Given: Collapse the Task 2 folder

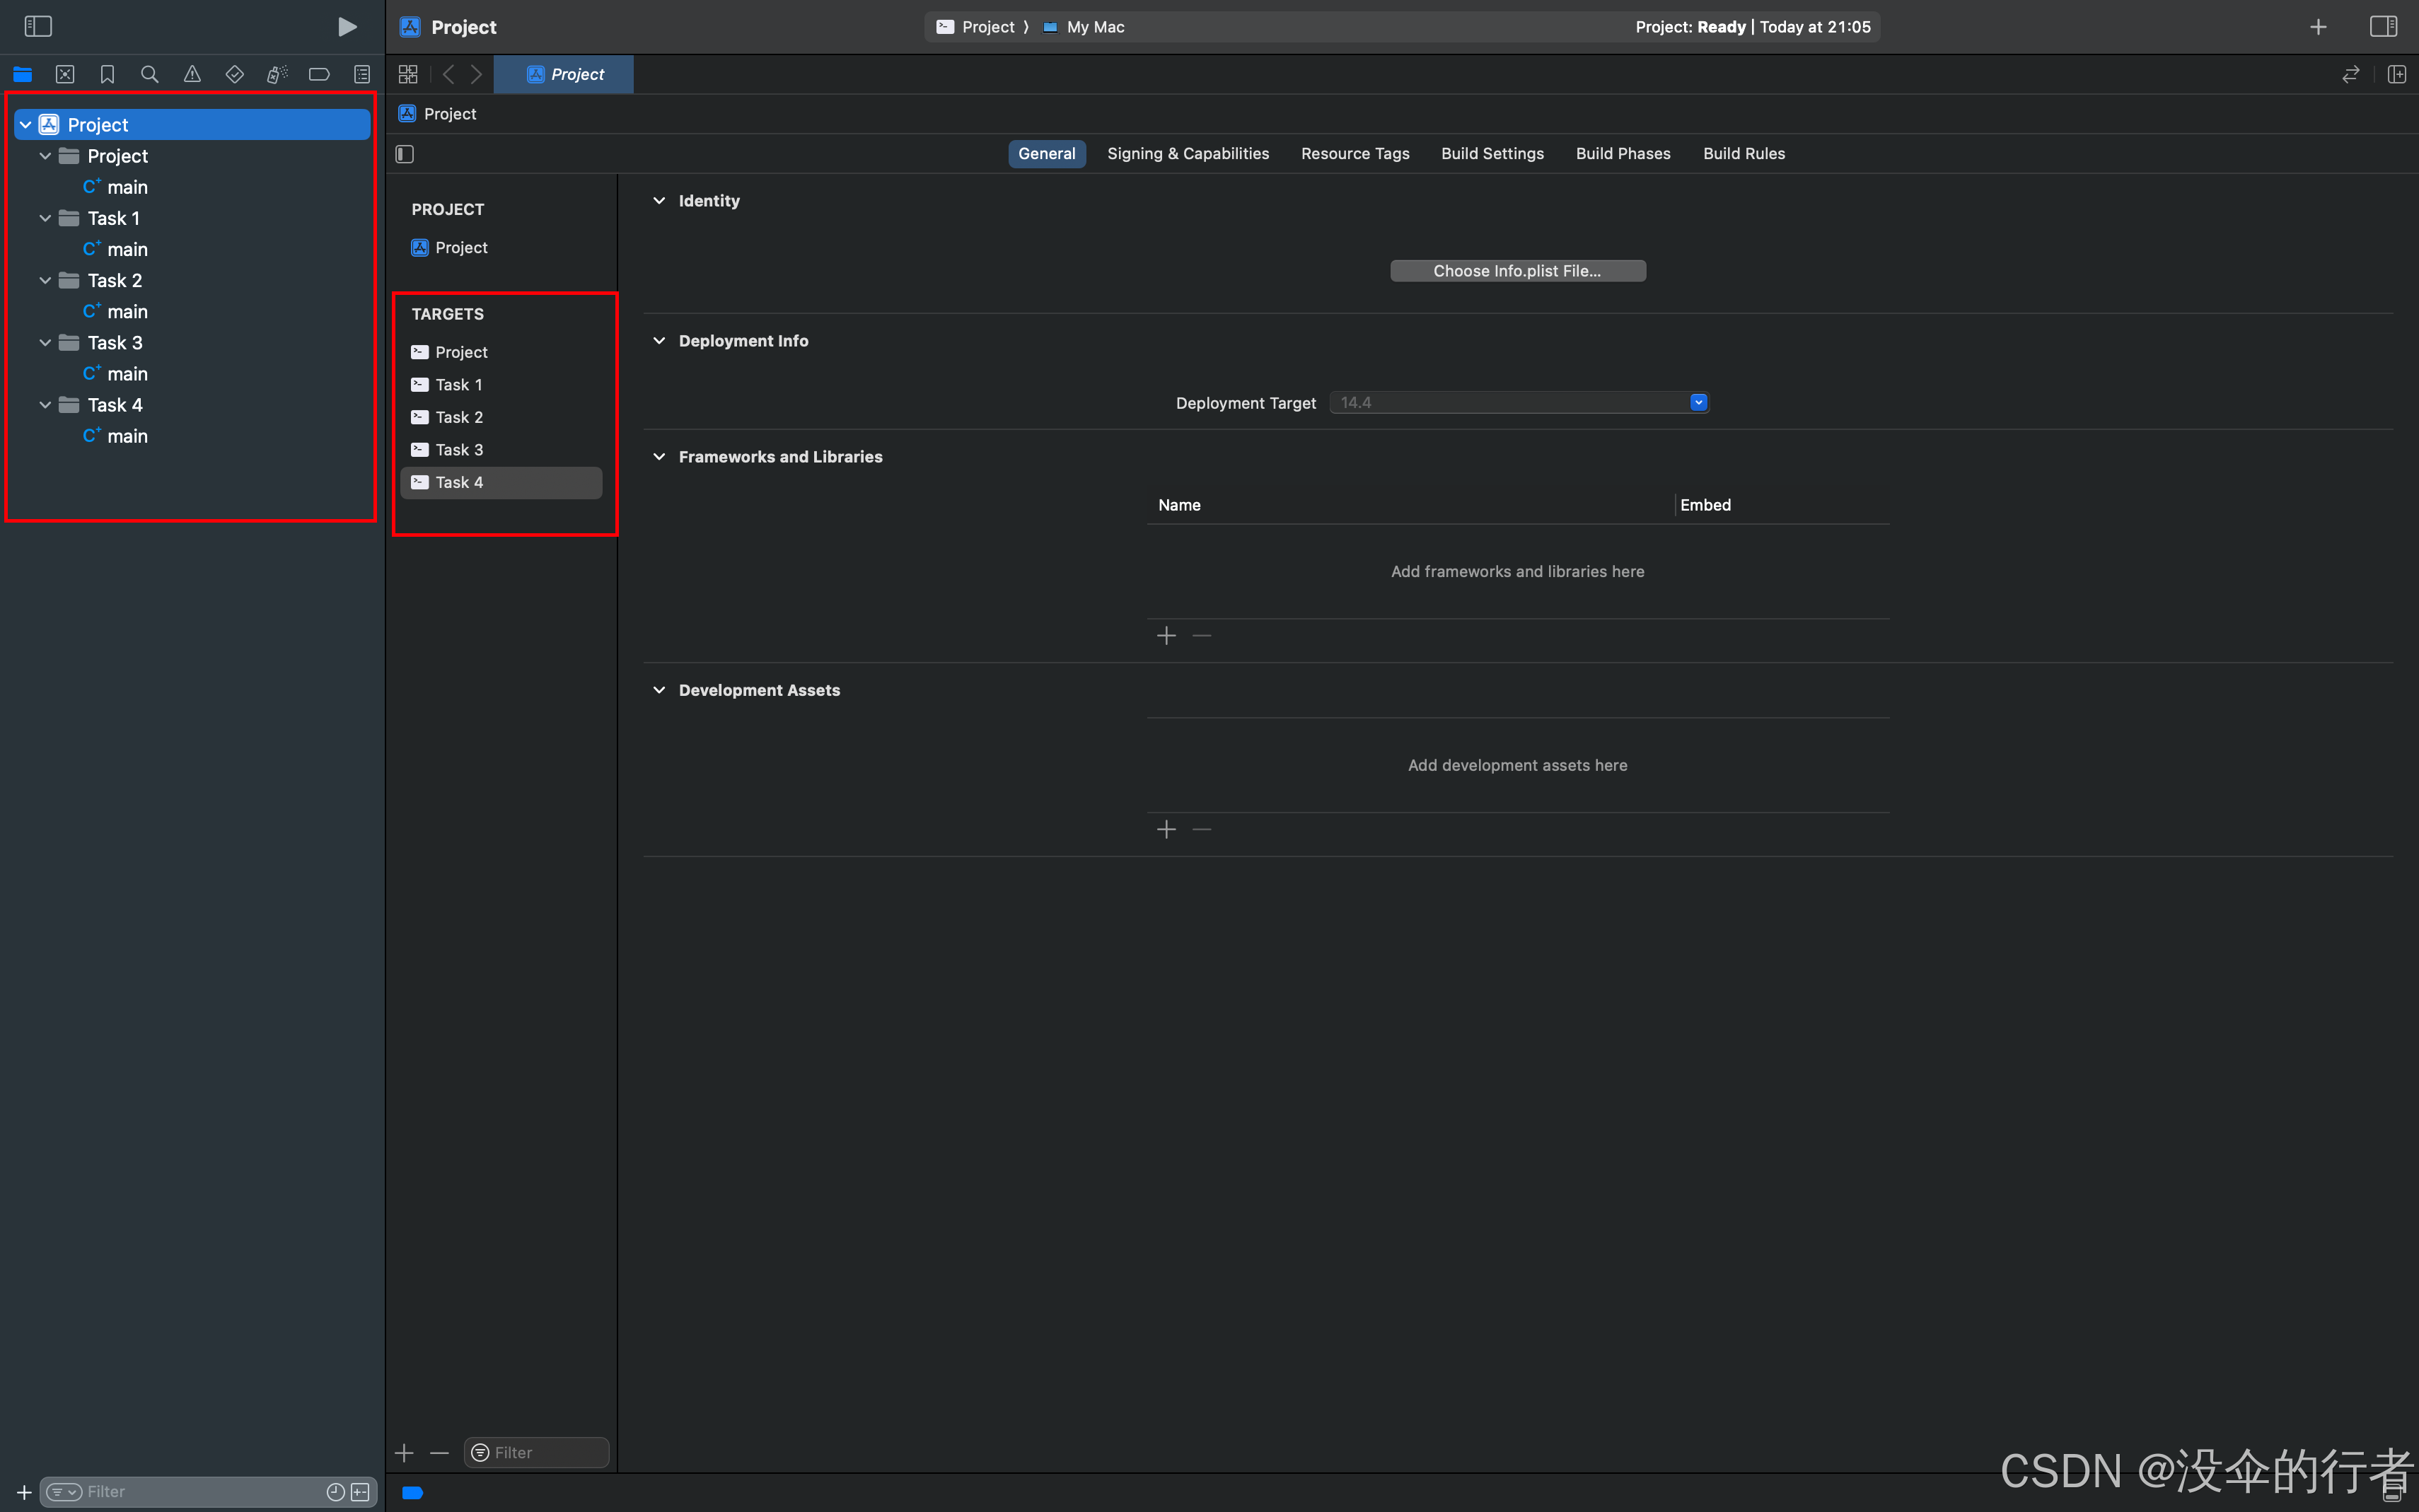Looking at the screenshot, I should (45, 280).
